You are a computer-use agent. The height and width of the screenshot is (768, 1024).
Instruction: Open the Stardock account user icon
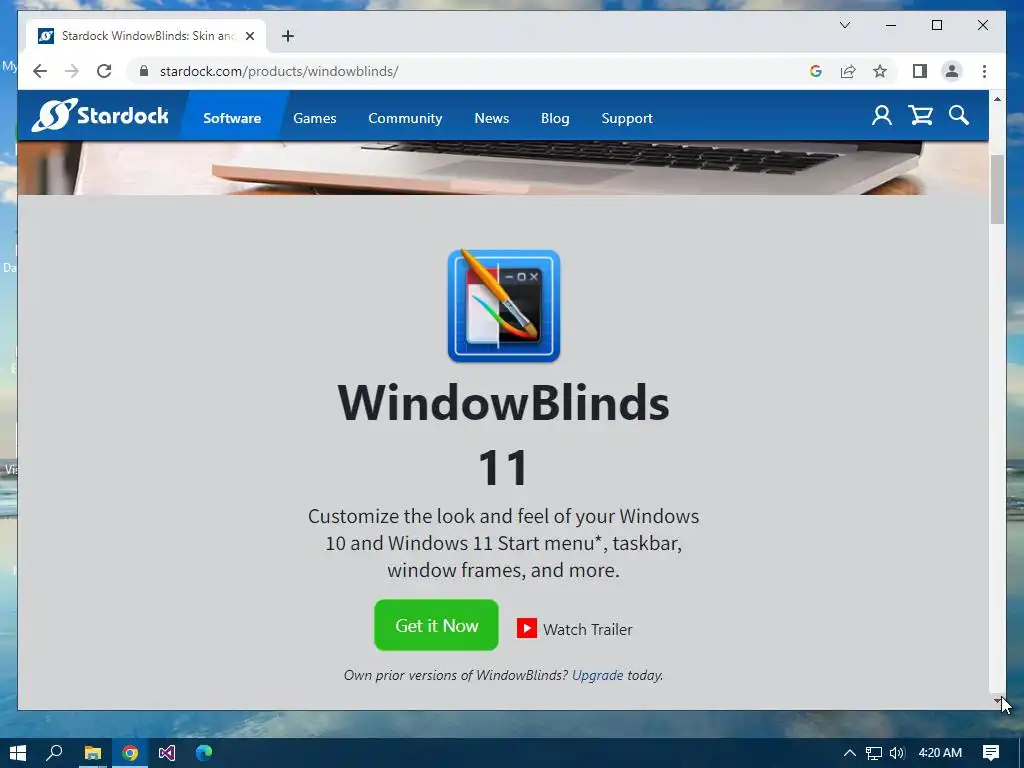tap(882, 116)
